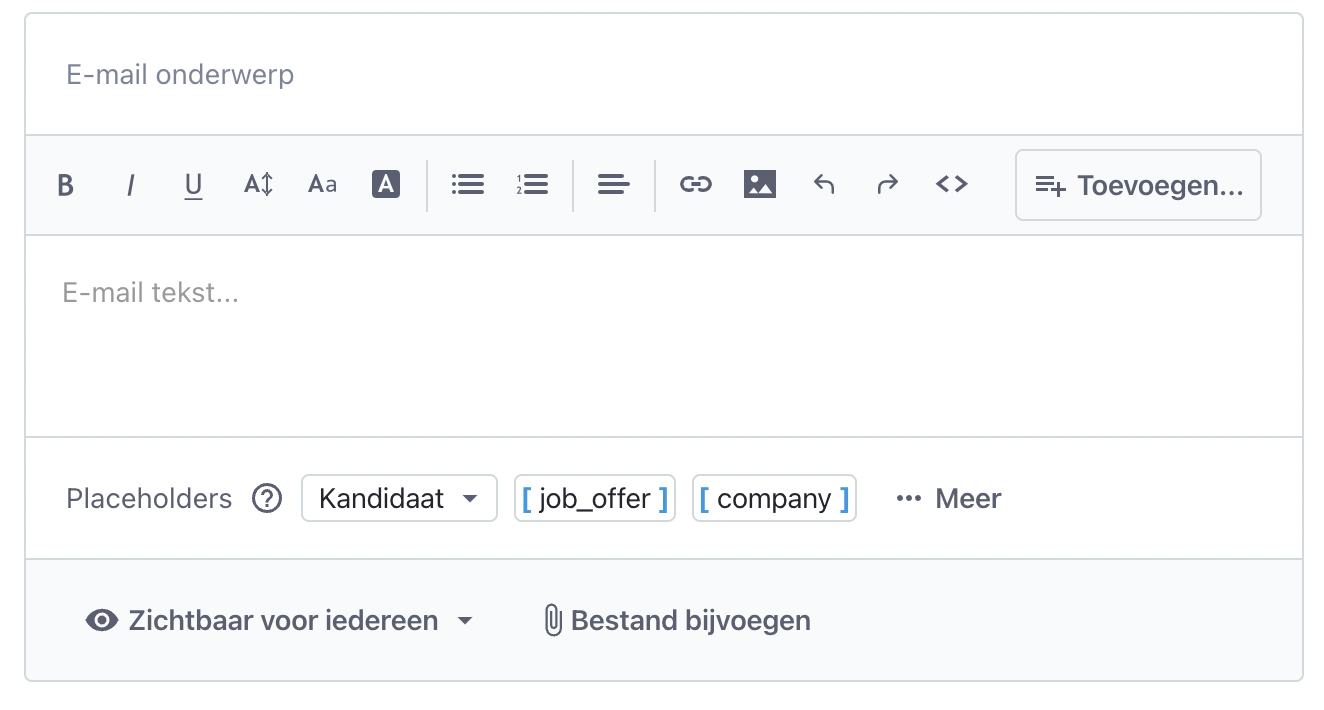
Task: Open the font size control
Action: (x=257, y=184)
